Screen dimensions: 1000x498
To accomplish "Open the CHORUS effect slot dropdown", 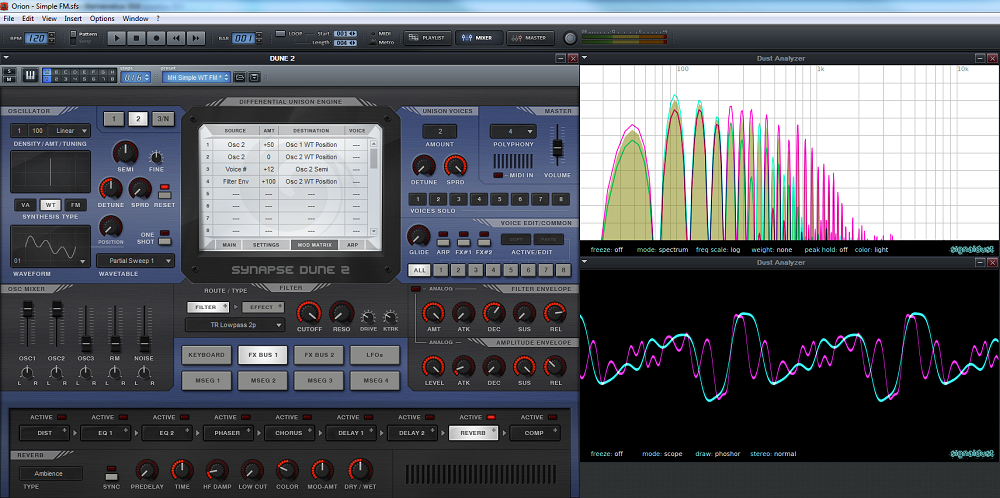I will (x=289, y=433).
